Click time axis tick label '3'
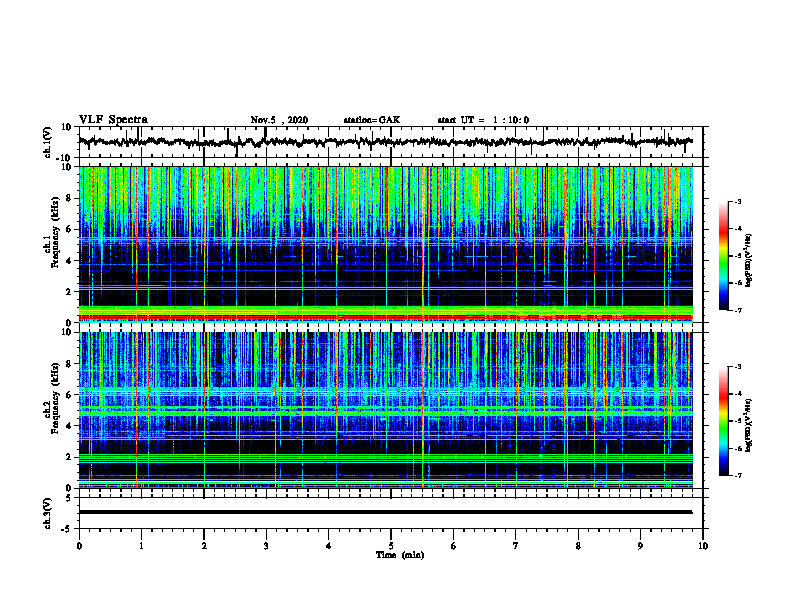The height and width of the screenshot is (612, 792). pyautogui.click(x=266, y=546)
